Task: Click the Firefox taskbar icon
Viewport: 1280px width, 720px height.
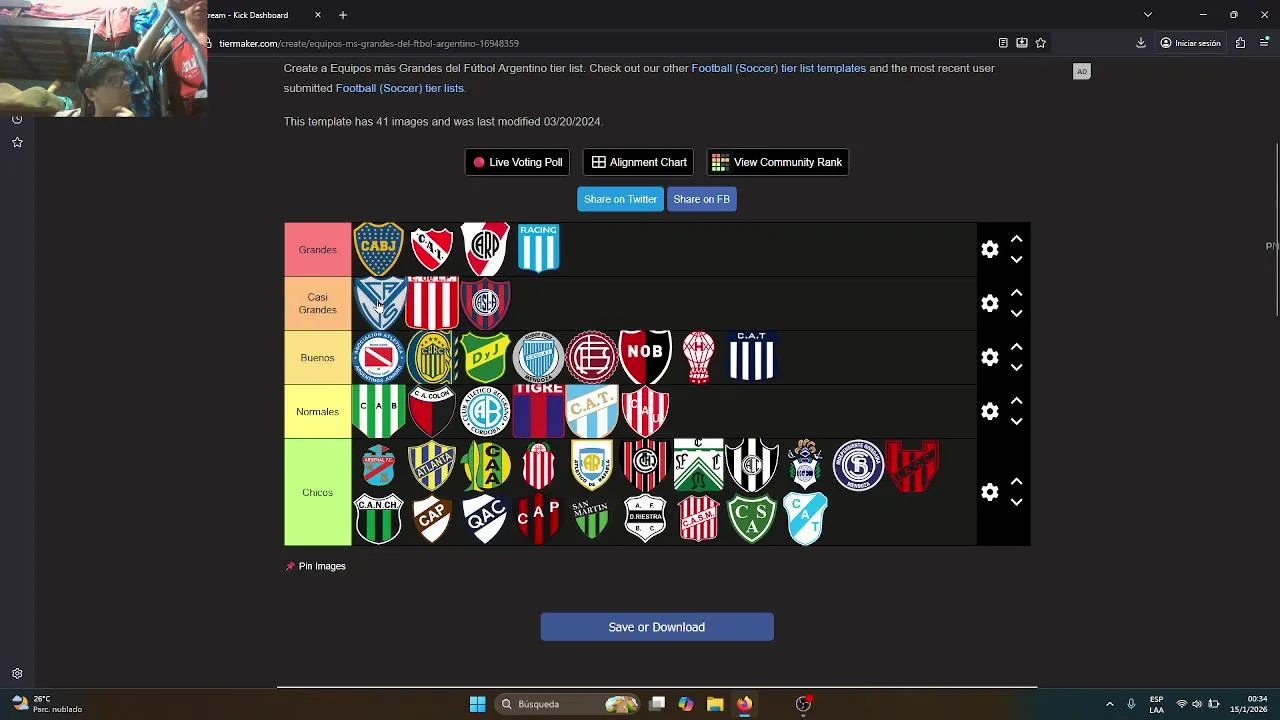Action: pyautogui.click(x=744, y=704)
